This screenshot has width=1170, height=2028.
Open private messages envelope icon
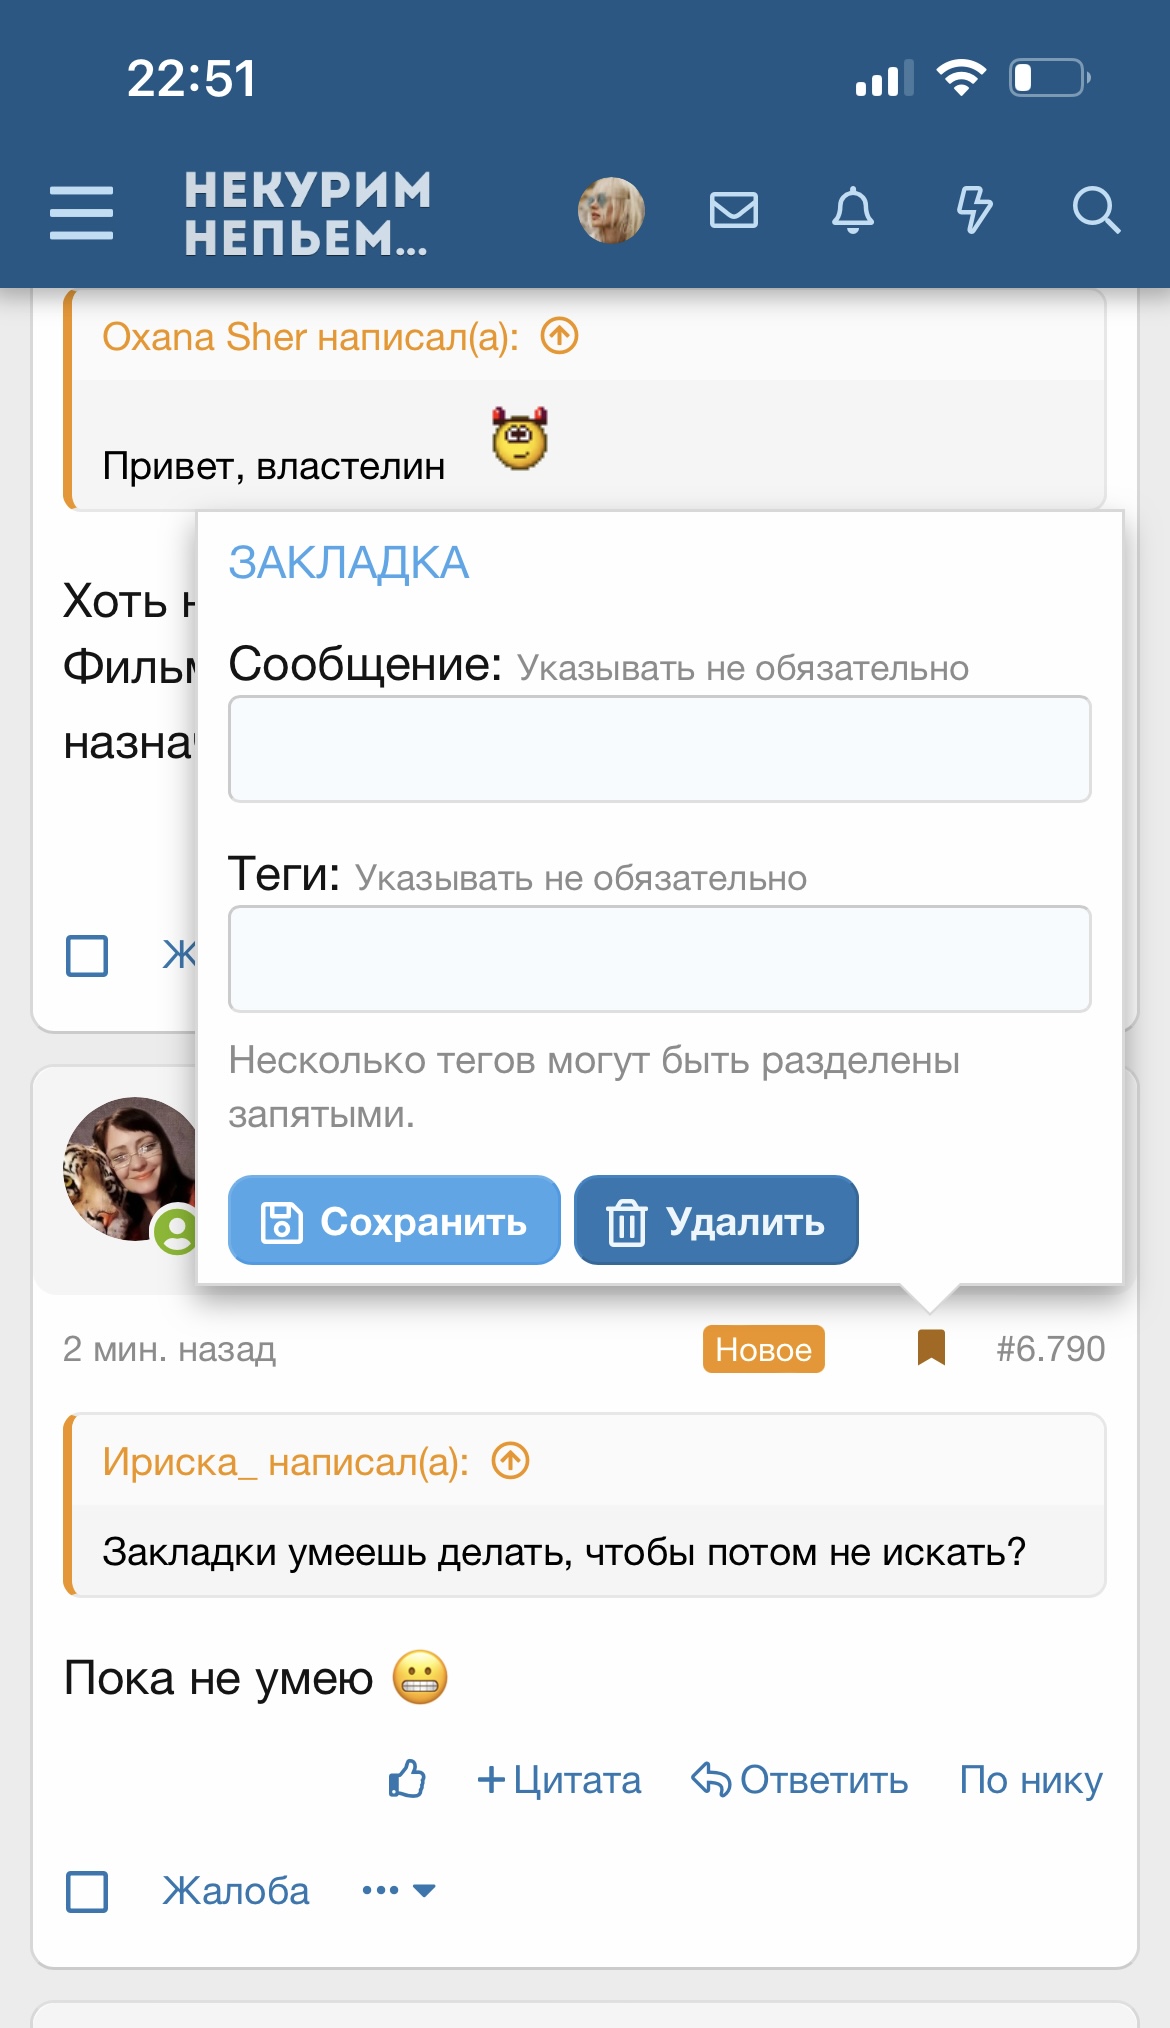point(734,210)
